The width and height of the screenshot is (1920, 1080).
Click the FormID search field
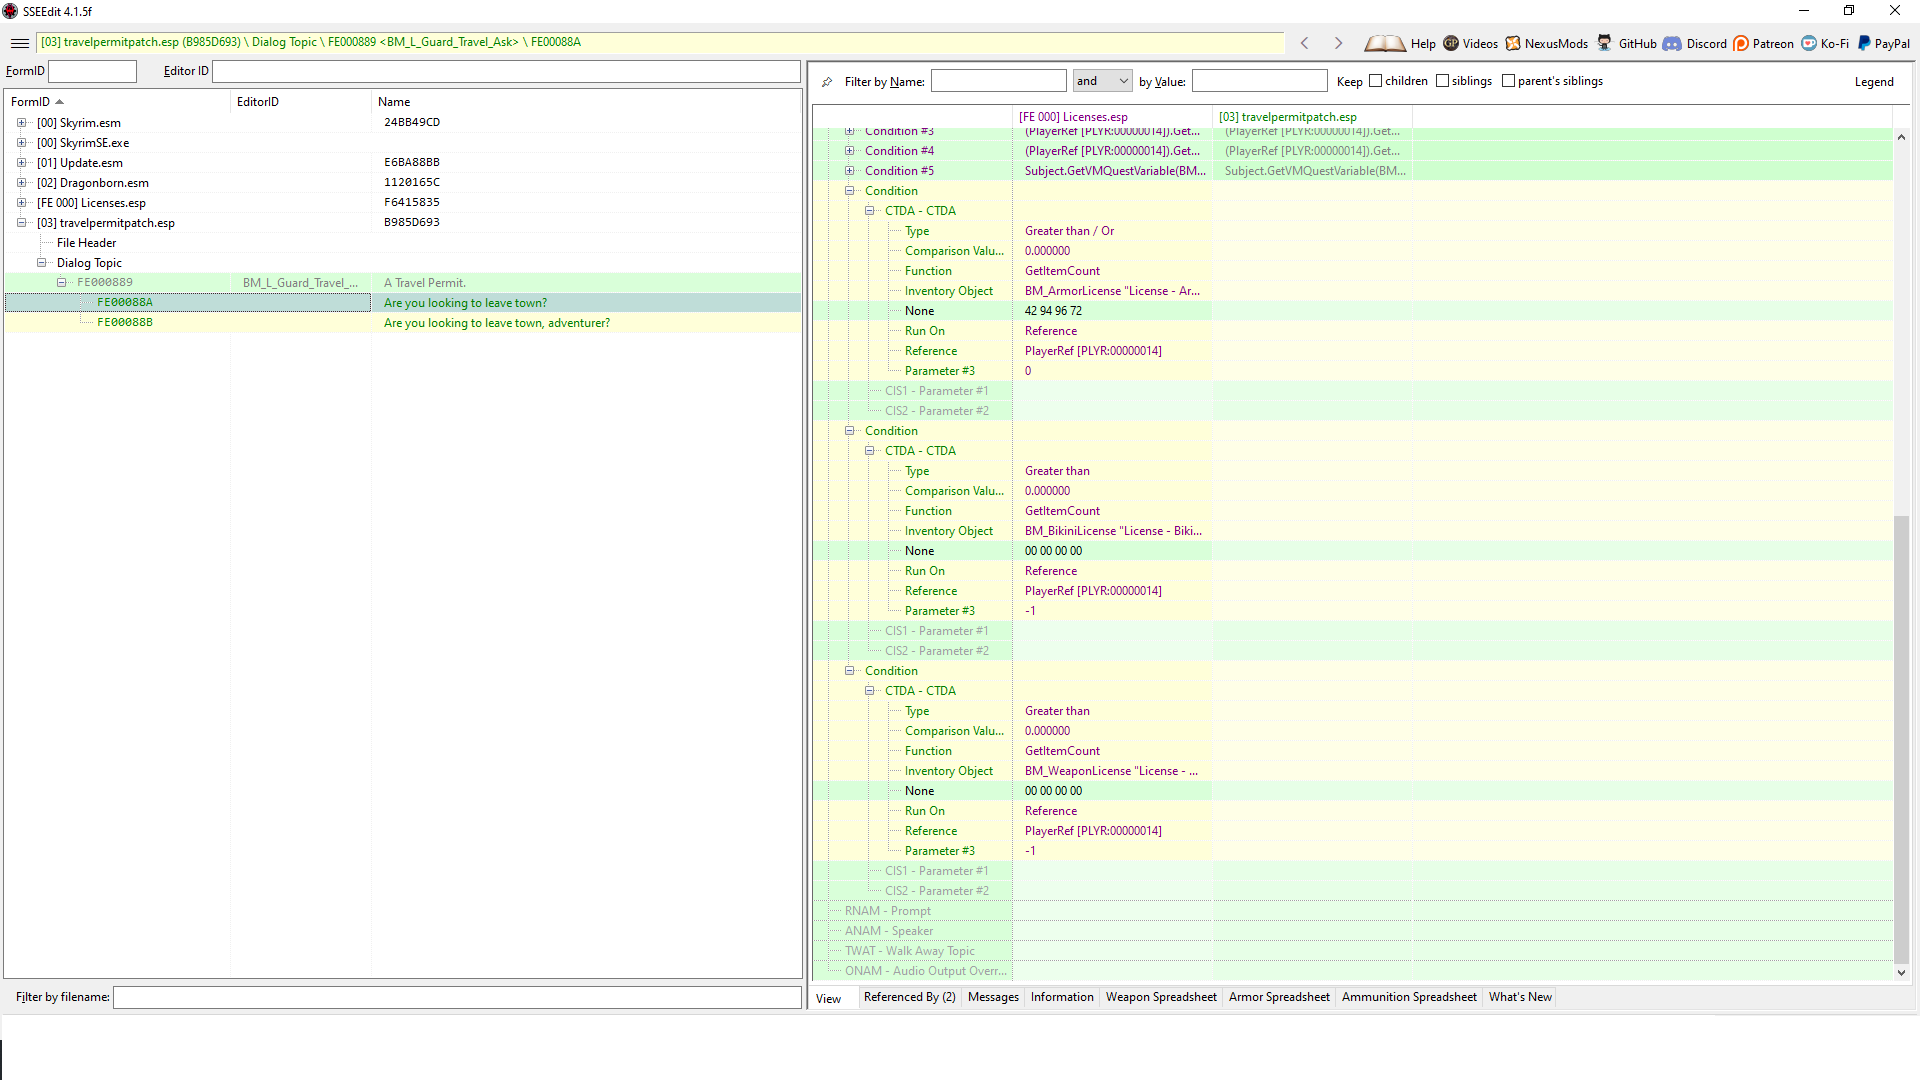tap(92, 71)
